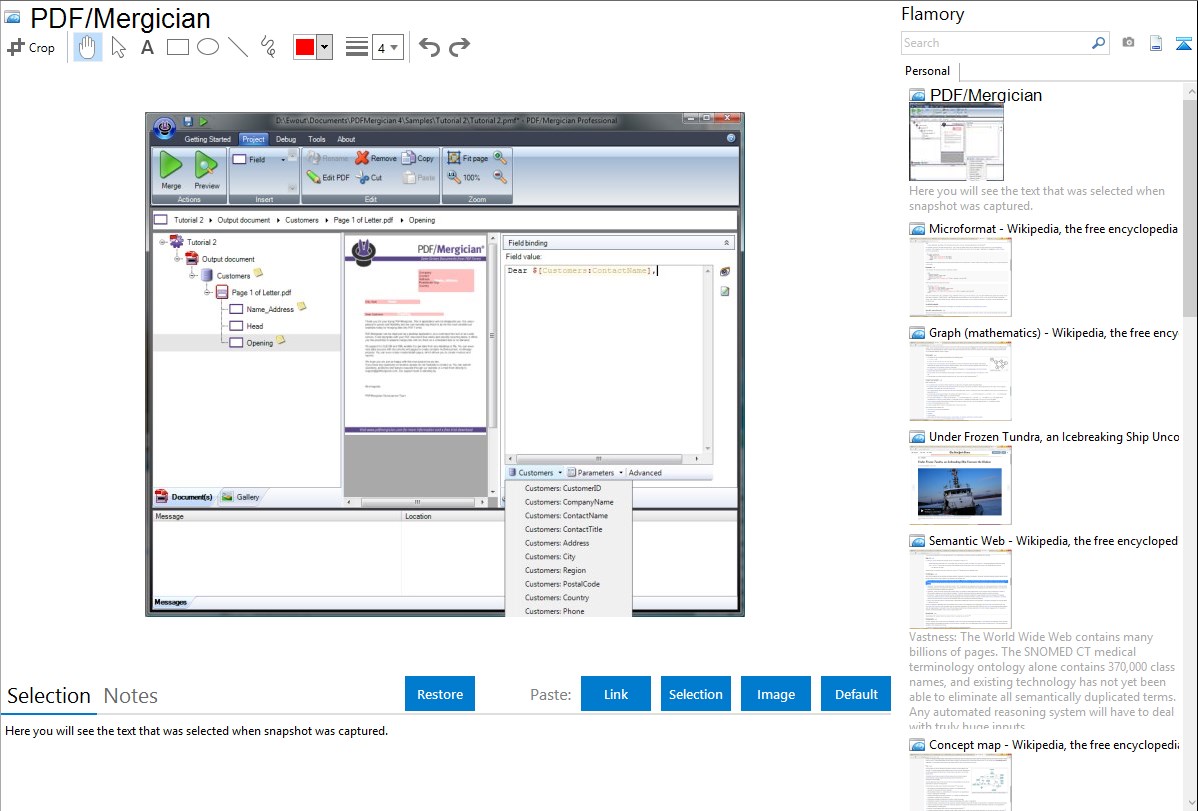The width and height of the screenshot is (1198, 811).
Task: Click the Link paste button
Action: (616, 694)
